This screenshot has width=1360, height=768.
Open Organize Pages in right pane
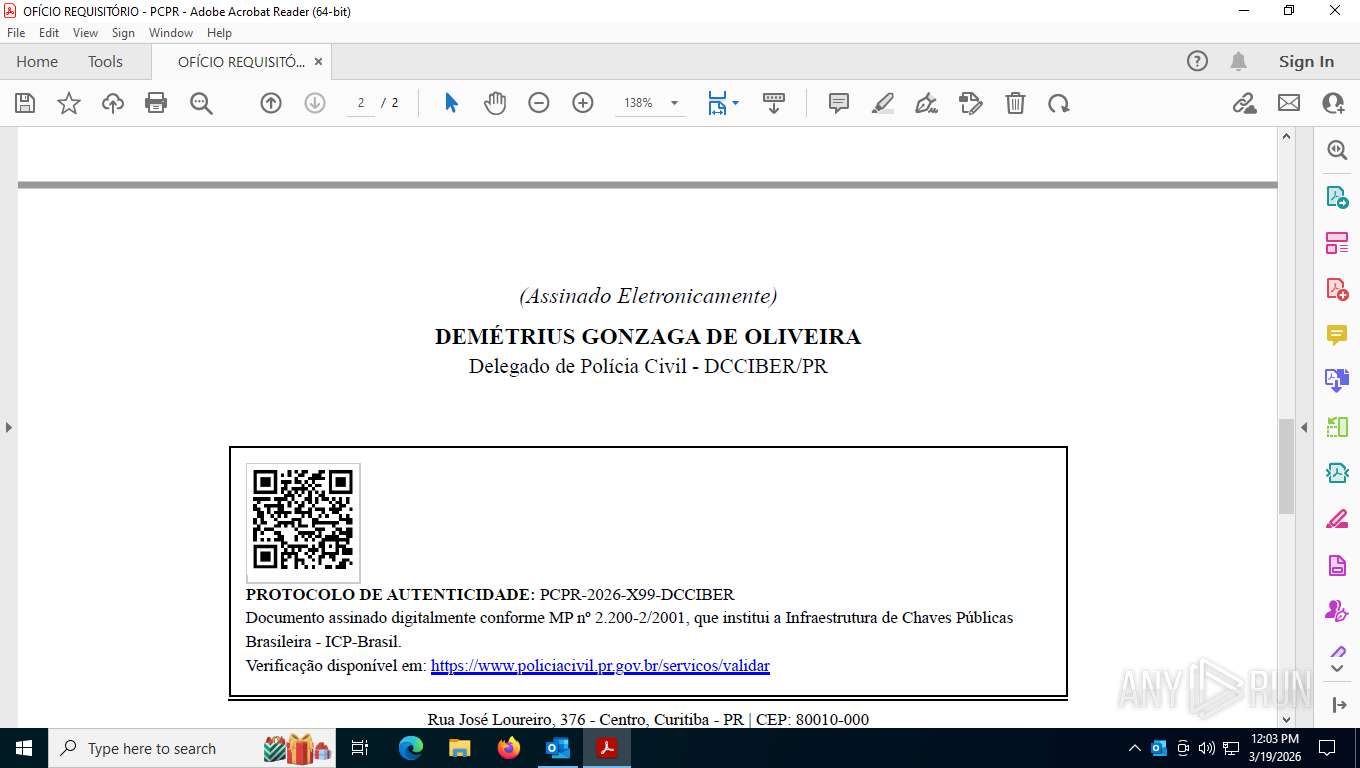[1337, 243]
